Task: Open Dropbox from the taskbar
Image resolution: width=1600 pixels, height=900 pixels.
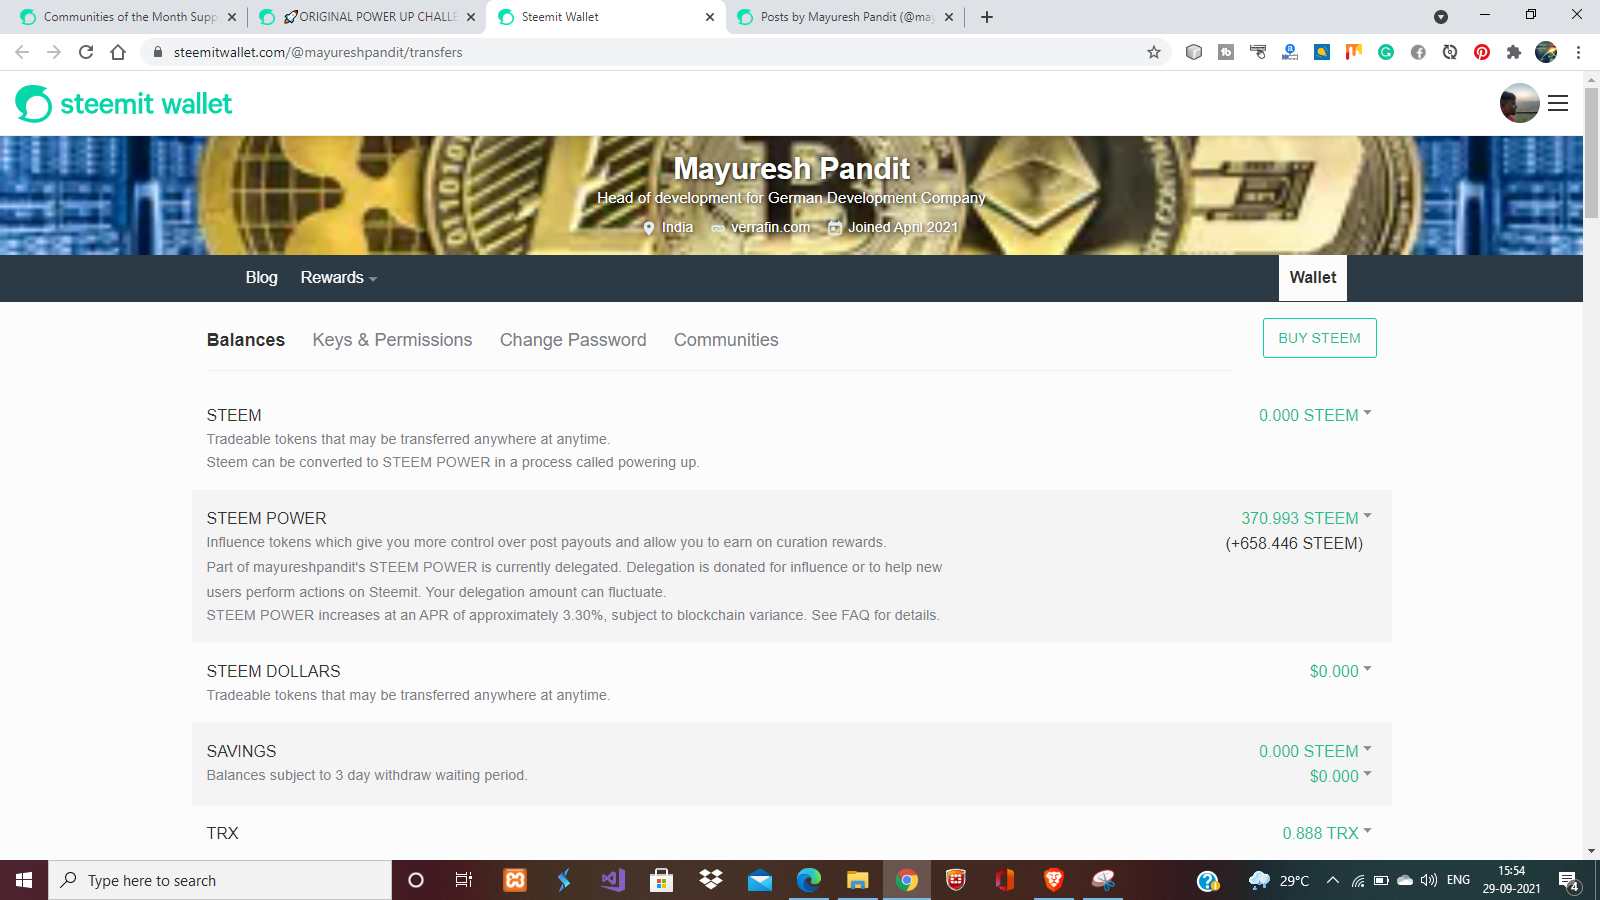Action: click(710, 880)
